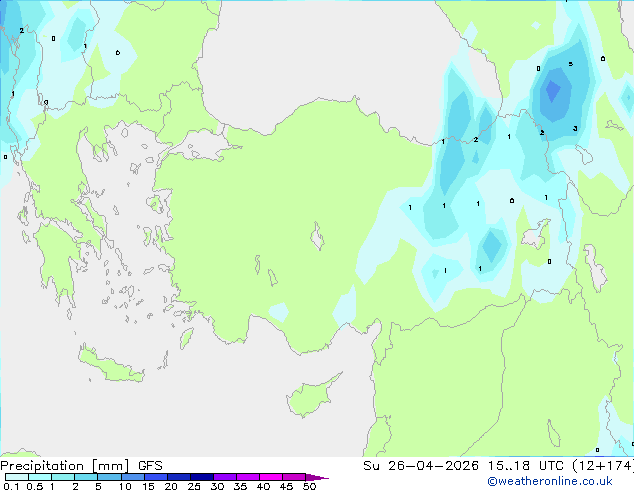634x490 pixels.
Task: Click the 0.5–1 mm legend color swatch
Action: tap(40, 477)
